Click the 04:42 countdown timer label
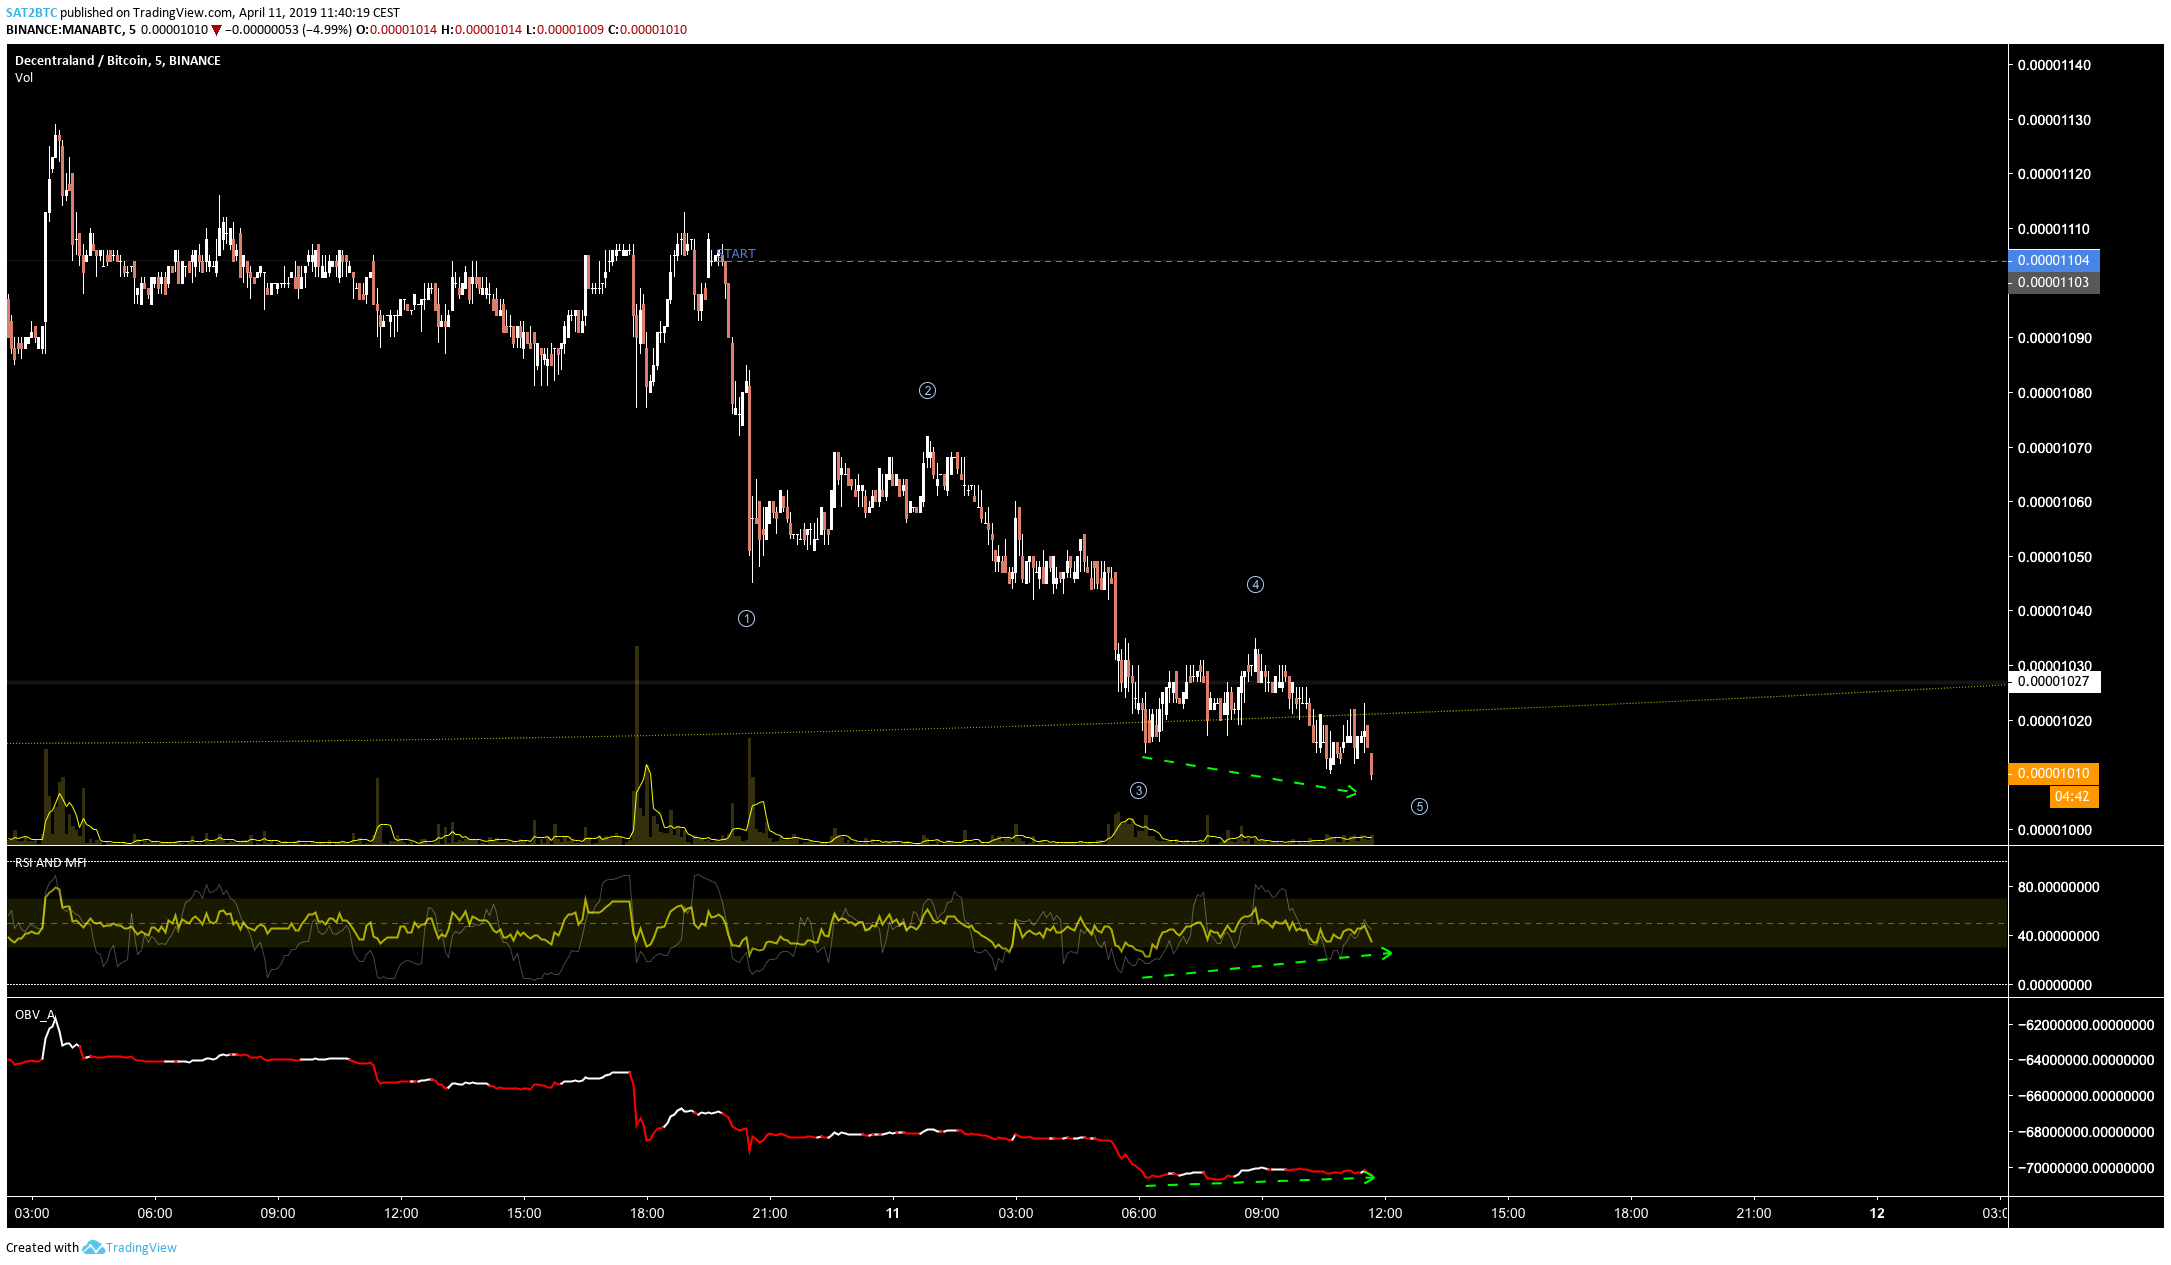Viewport: 2171px width, 1265px height. tap(2072, 797)
